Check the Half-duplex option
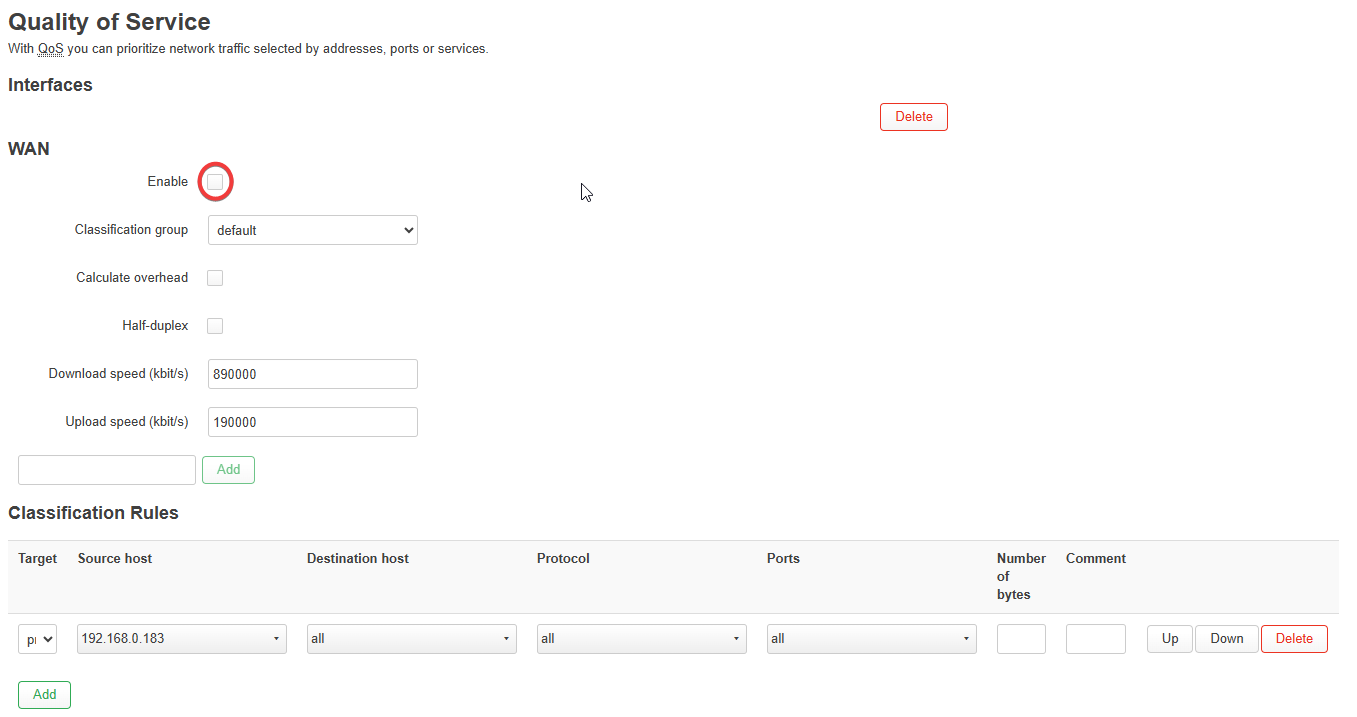The height and width of the screenshot is (717, 1357). (x=215, y=326)
